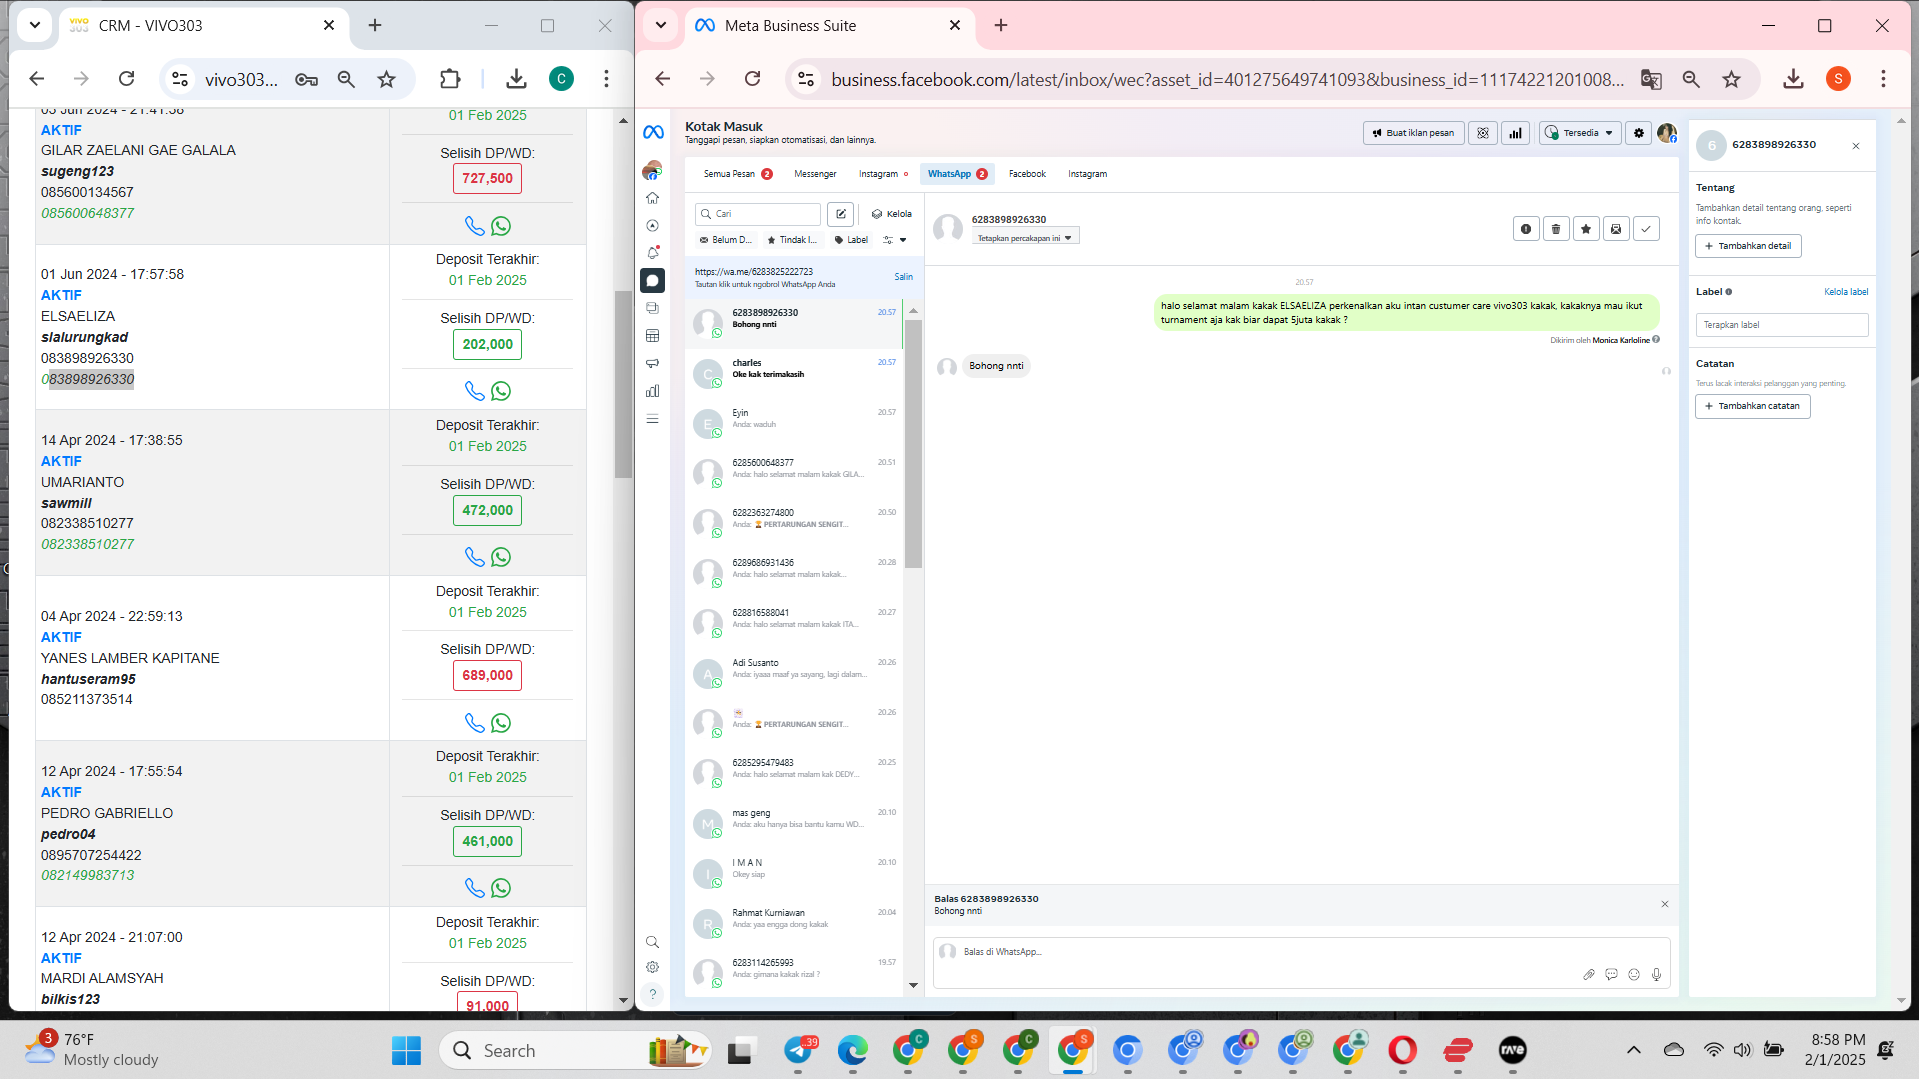Attach a file with the paperclip icon
This screenshot has height=1079, width=1919.
click(x=1588, y=974)
